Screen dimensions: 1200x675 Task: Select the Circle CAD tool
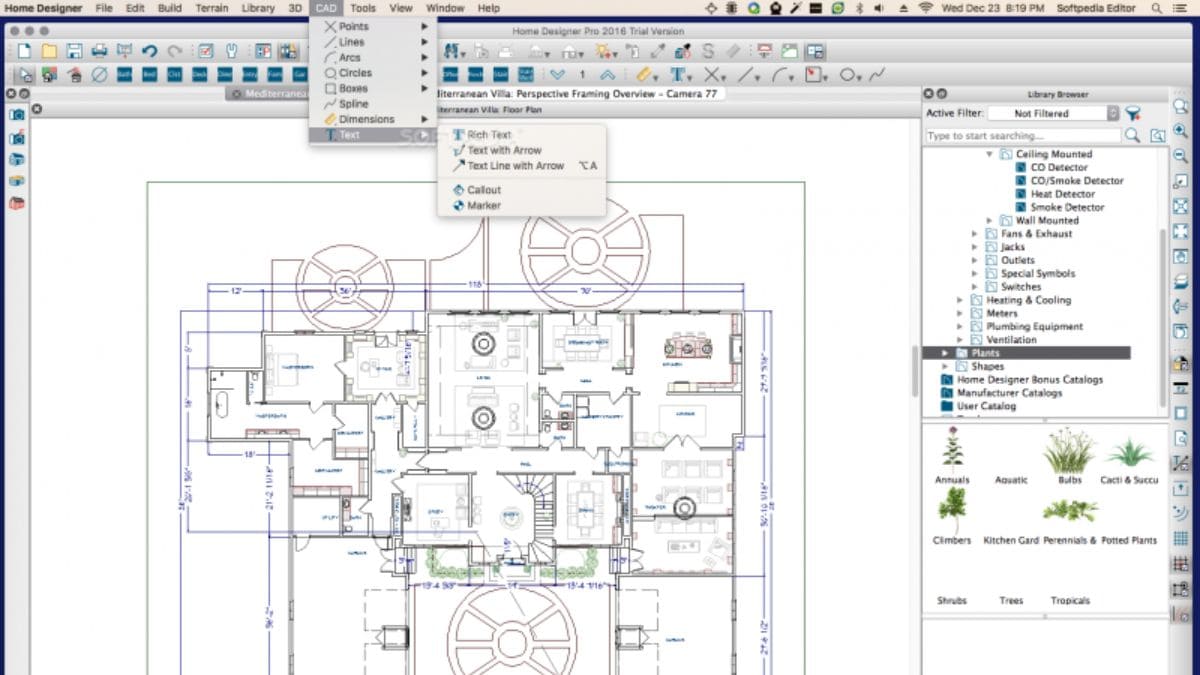[x=849, y=75]
